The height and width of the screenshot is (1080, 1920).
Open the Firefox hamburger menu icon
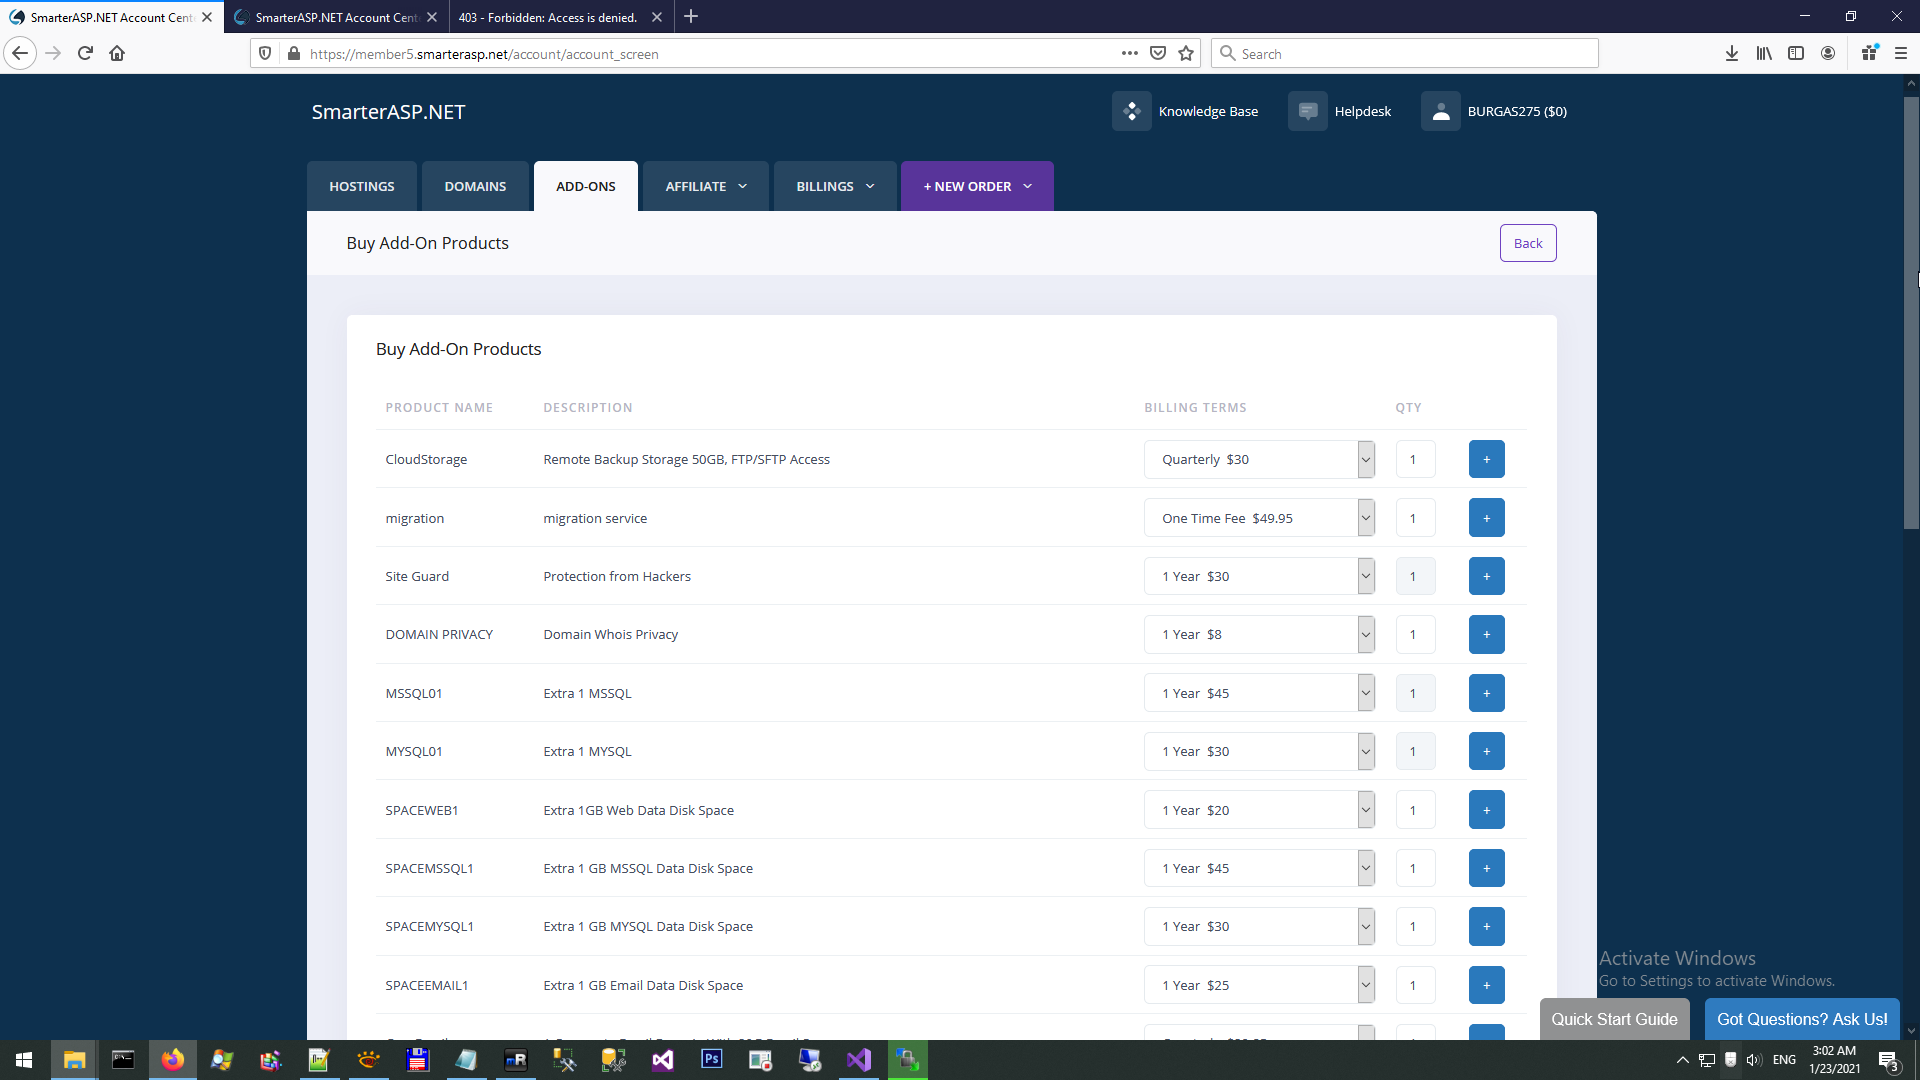click(x=1901, y=53)
